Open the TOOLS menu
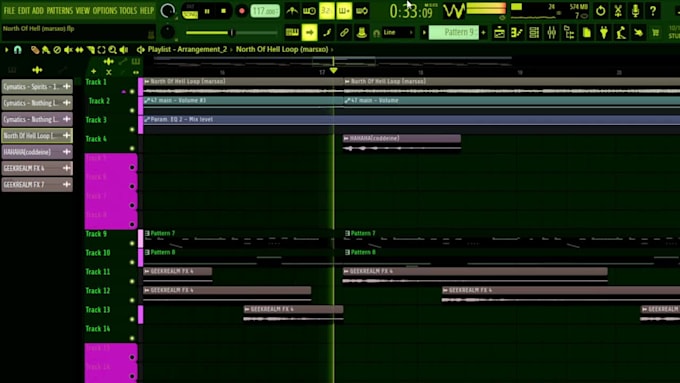 coord(128,10)
